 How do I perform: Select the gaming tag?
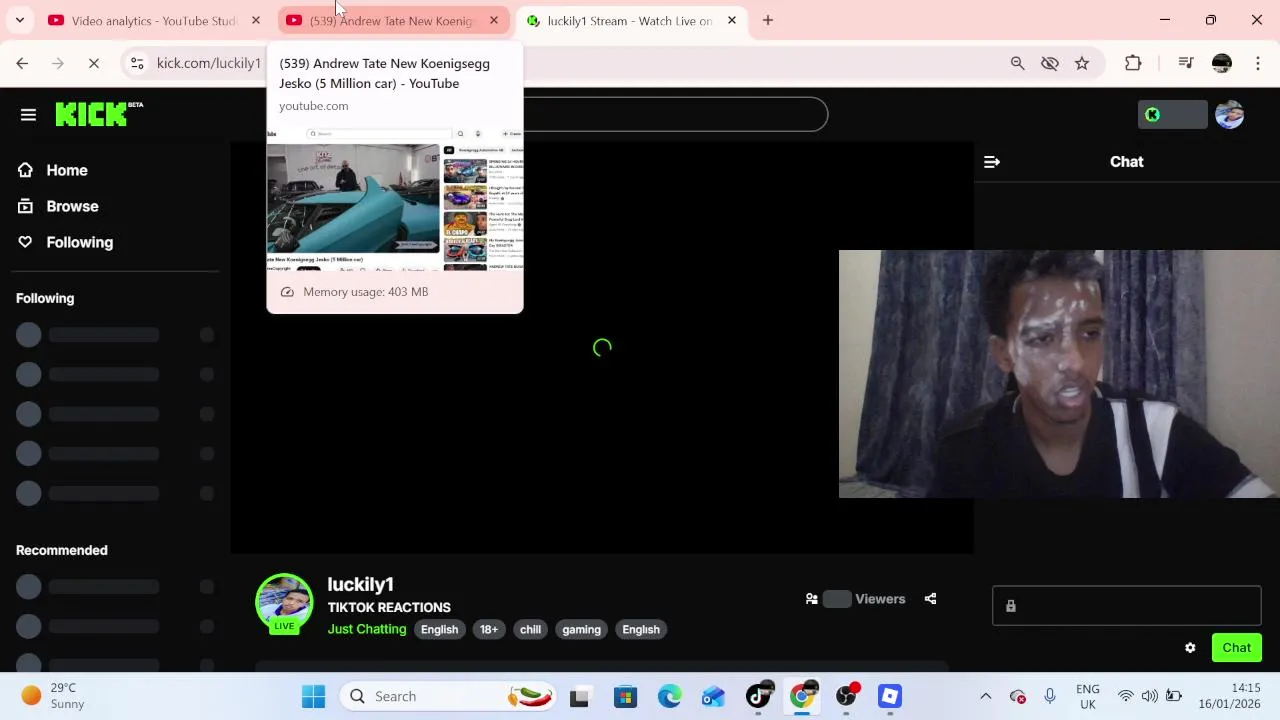point(581,630)
